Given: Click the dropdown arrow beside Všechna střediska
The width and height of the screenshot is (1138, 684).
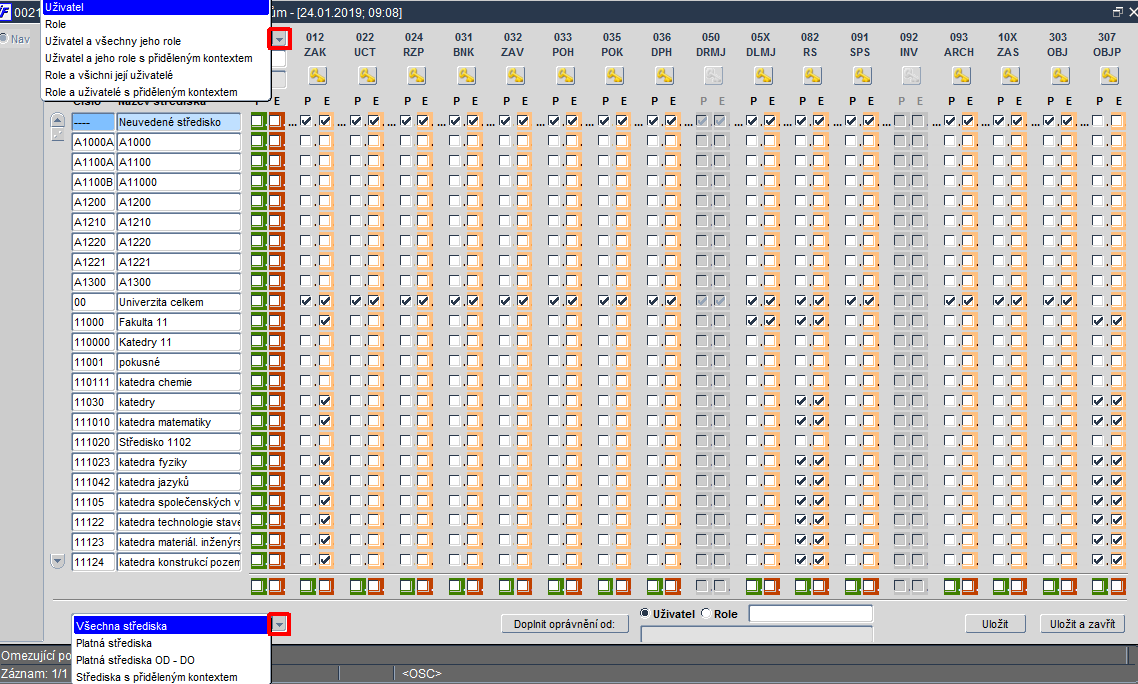Looking at the screenshot, I should [279, 624].
